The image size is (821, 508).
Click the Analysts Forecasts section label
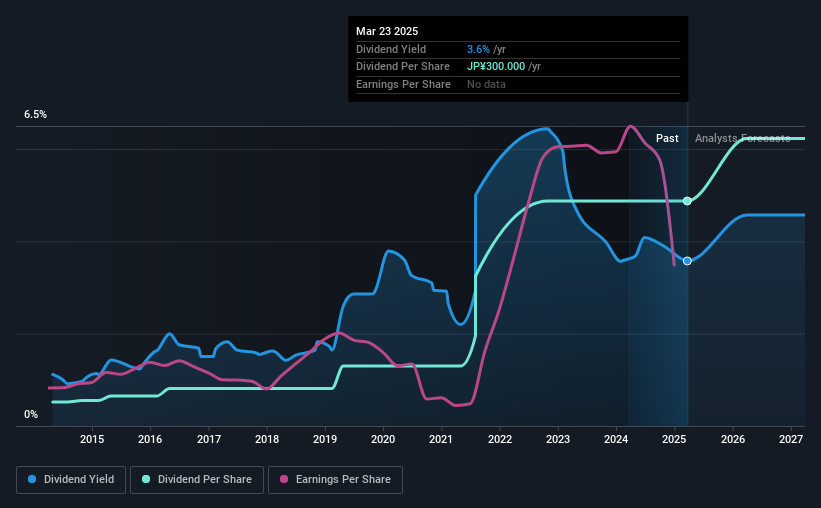tap(742, 138)
